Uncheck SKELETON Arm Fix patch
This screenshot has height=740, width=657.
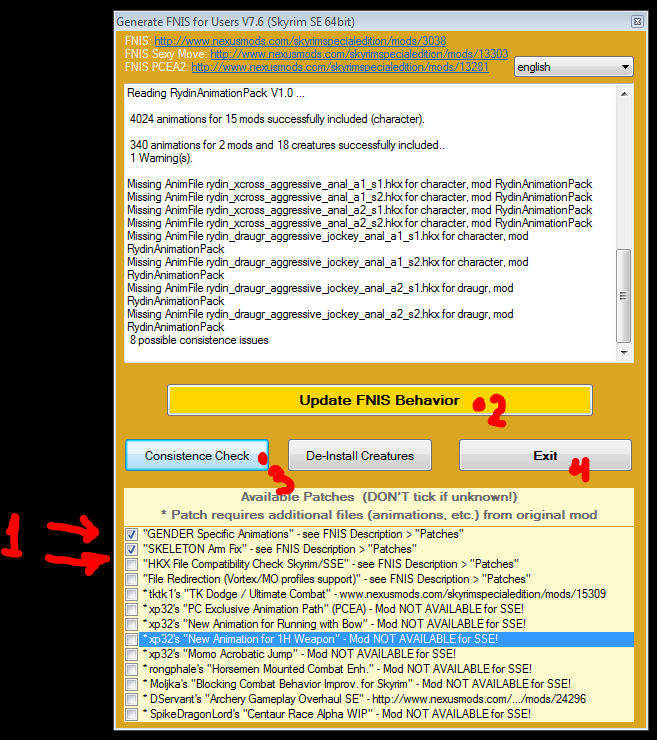132,549
